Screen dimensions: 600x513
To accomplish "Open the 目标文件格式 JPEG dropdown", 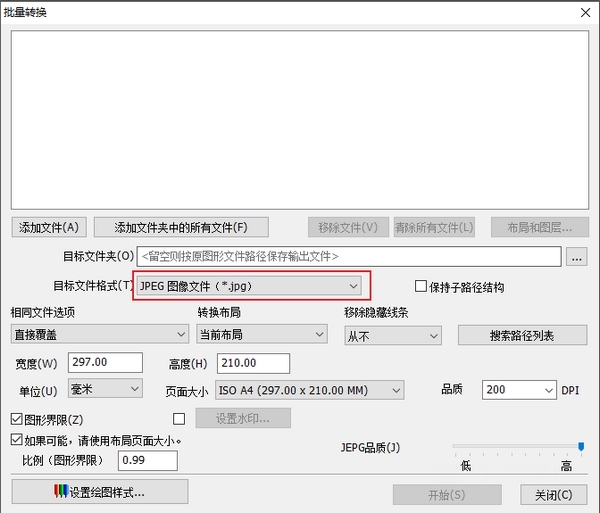I will (x=249, y=286).
